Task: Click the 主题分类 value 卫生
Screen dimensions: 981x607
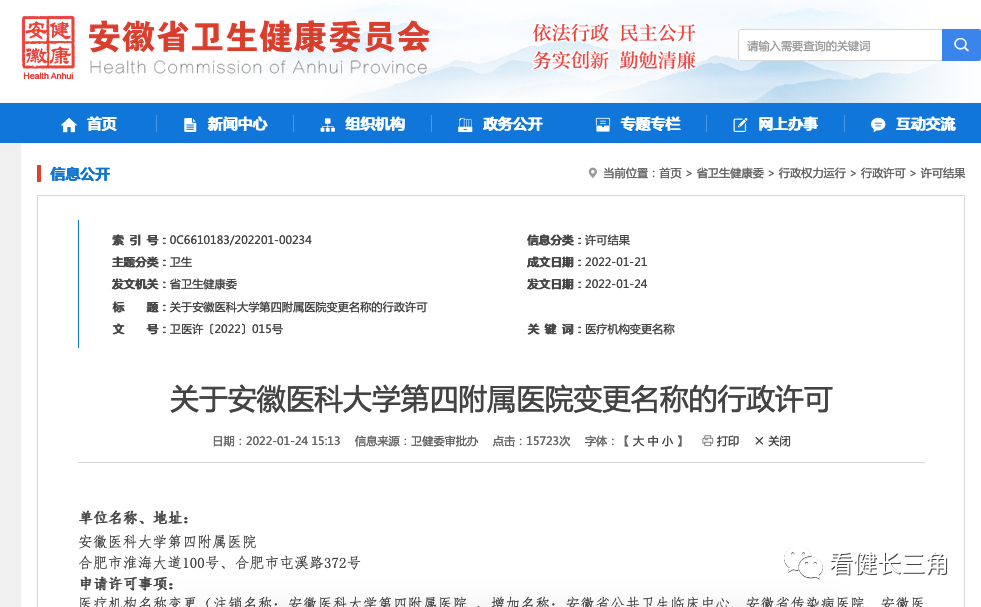Action: (181, 262)
